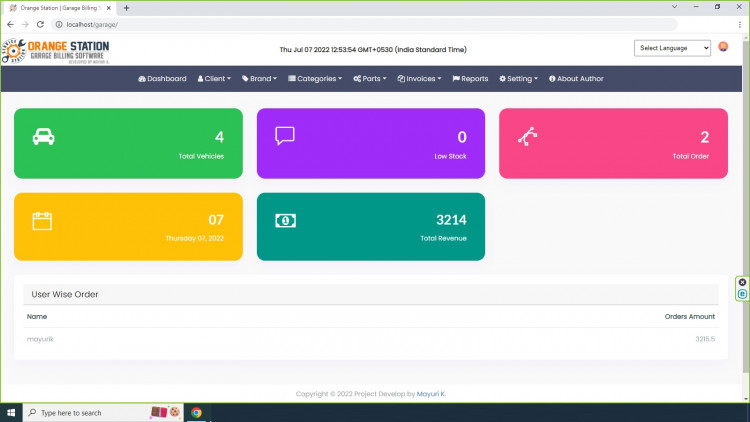Open the Select Language dropdown
This screenshot has height=422, width=750.
672,48
